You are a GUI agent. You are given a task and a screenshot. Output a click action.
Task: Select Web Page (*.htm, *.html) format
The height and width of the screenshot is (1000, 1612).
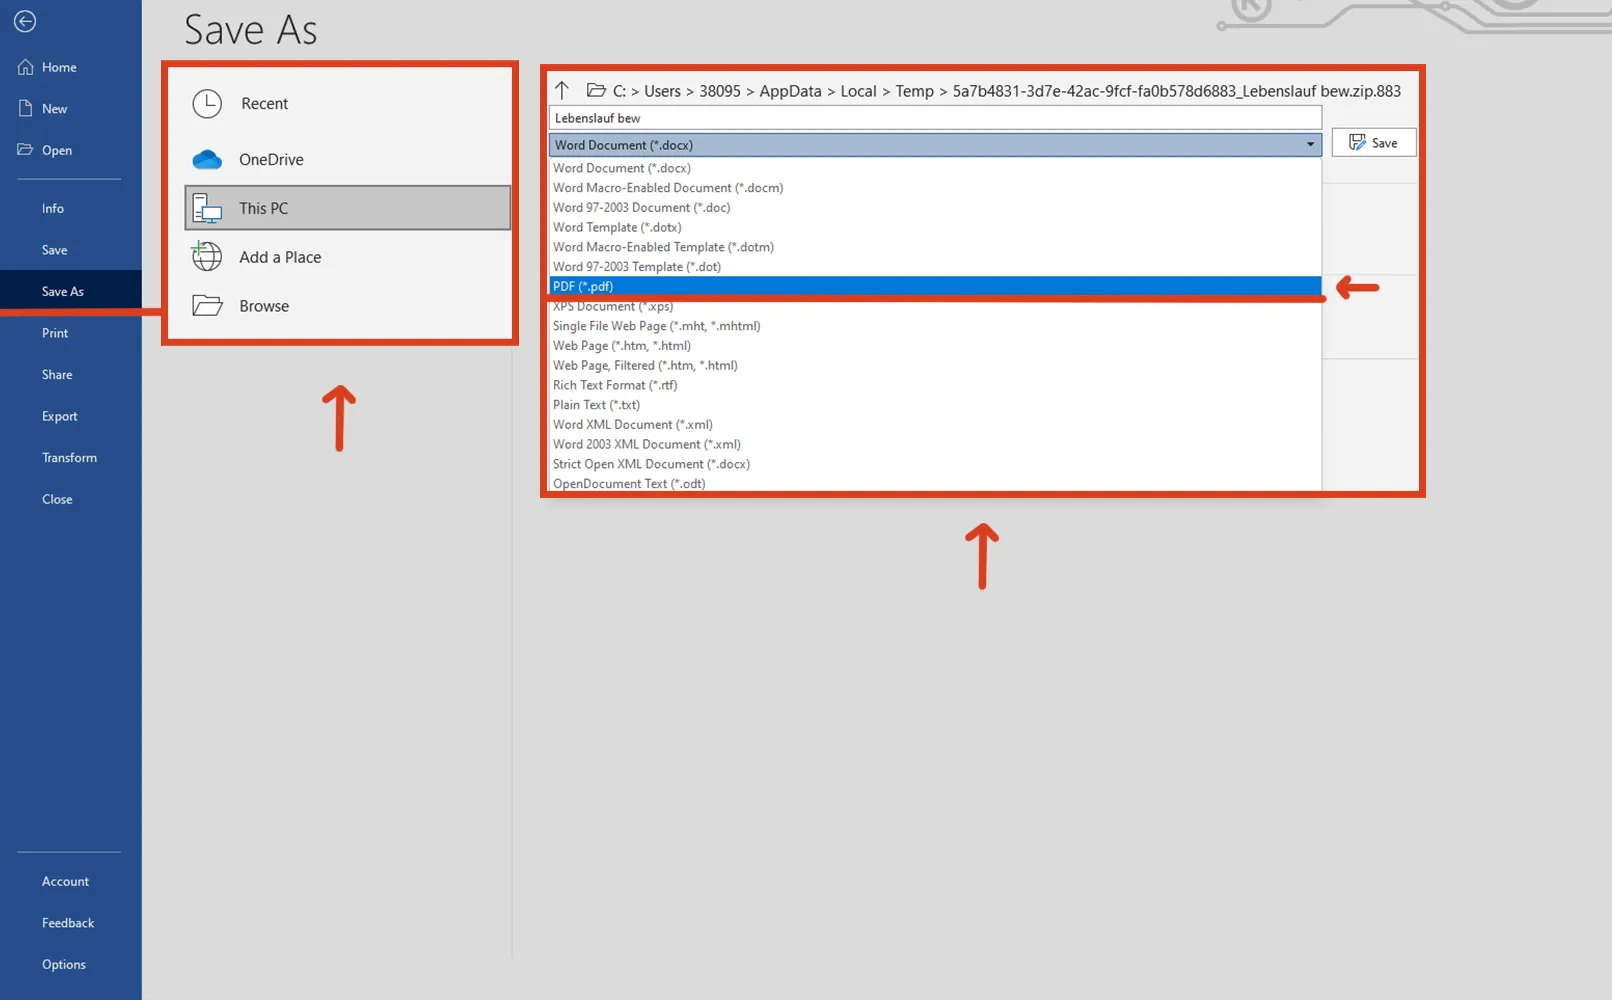click(935, 346)
